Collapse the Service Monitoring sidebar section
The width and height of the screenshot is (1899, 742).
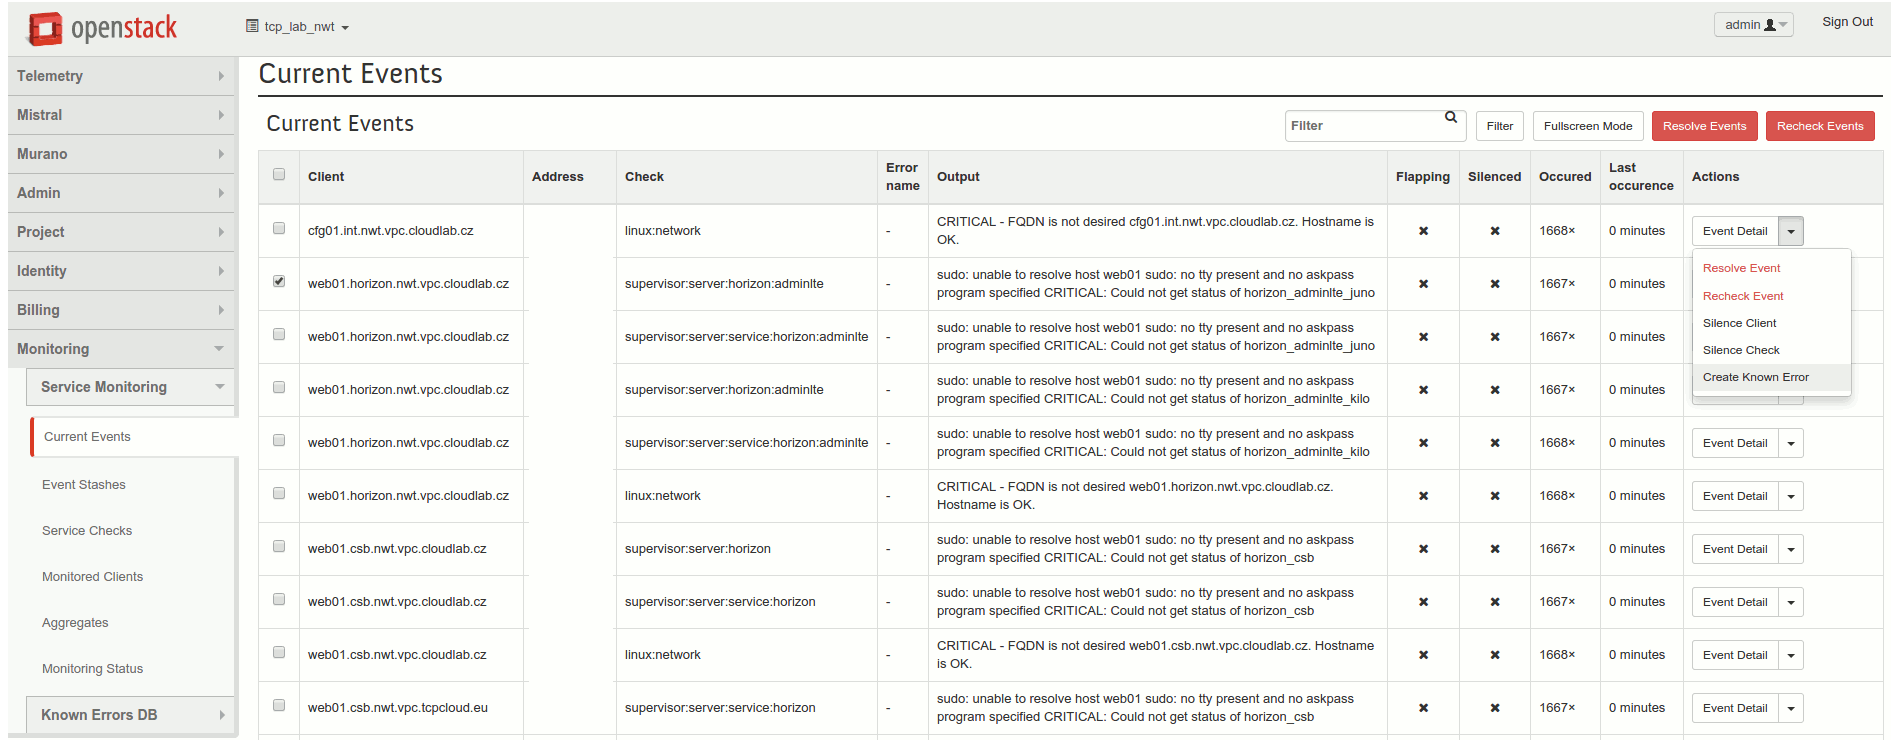tap(219, 387)
